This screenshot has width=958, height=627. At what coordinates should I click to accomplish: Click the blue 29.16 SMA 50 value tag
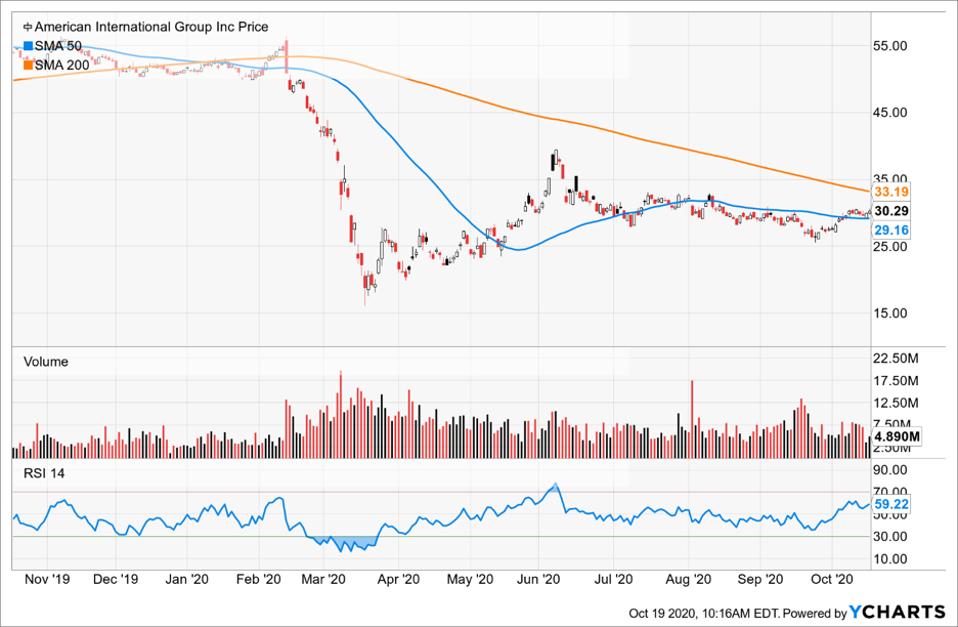tap(890, 230)
